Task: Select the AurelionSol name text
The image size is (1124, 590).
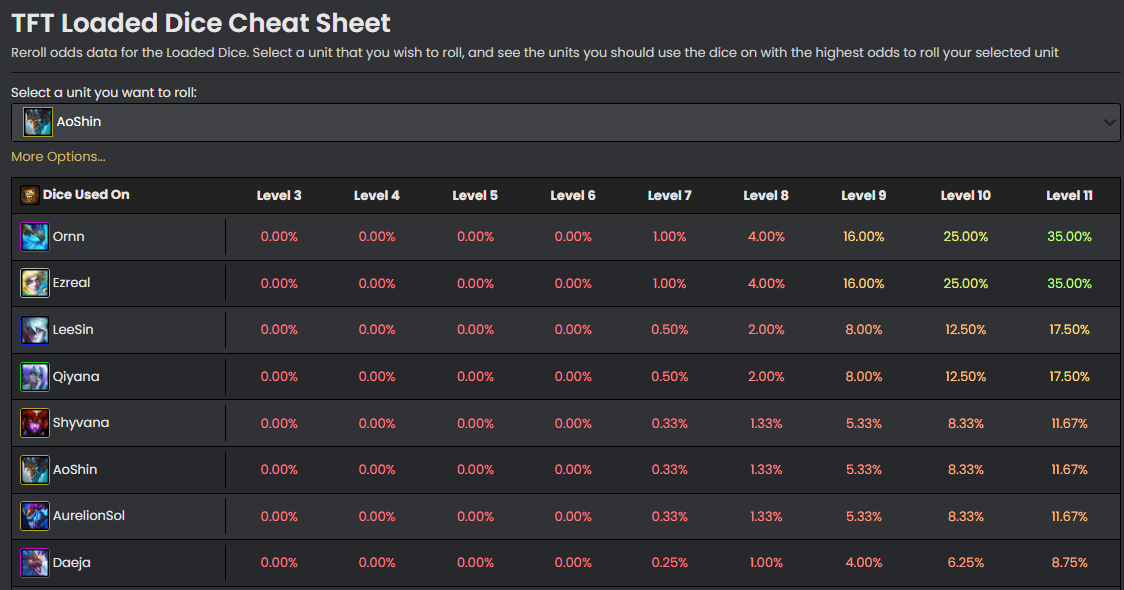Action: click(x=89, y=516)
